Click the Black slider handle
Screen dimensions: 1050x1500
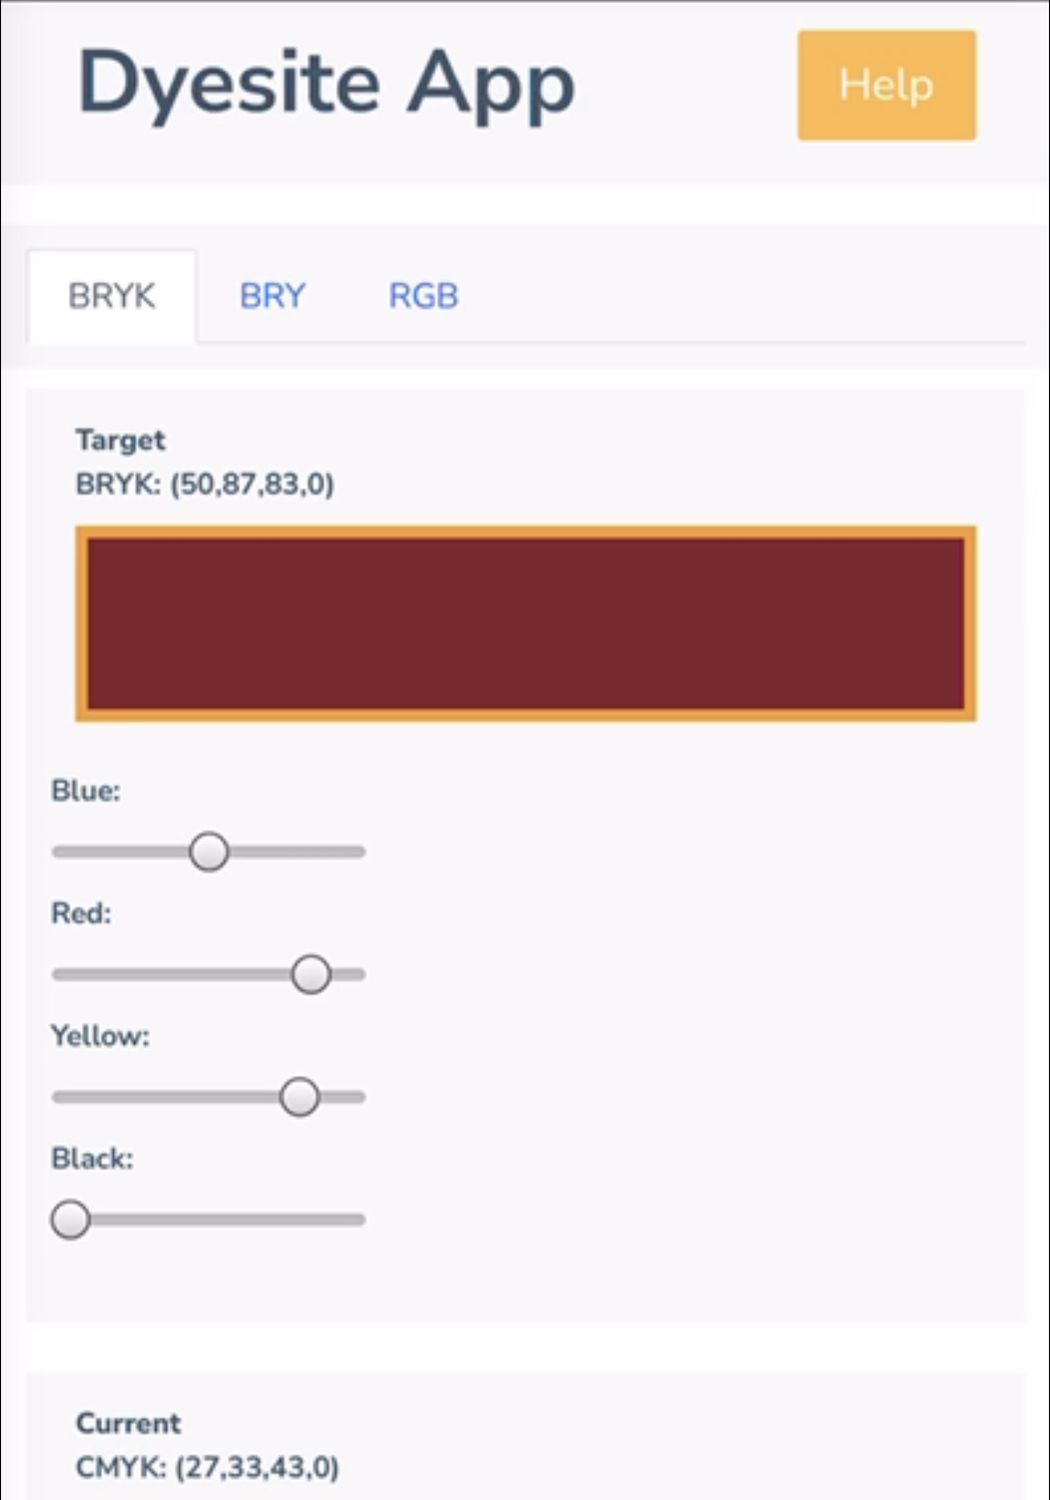coord(71,1219)
